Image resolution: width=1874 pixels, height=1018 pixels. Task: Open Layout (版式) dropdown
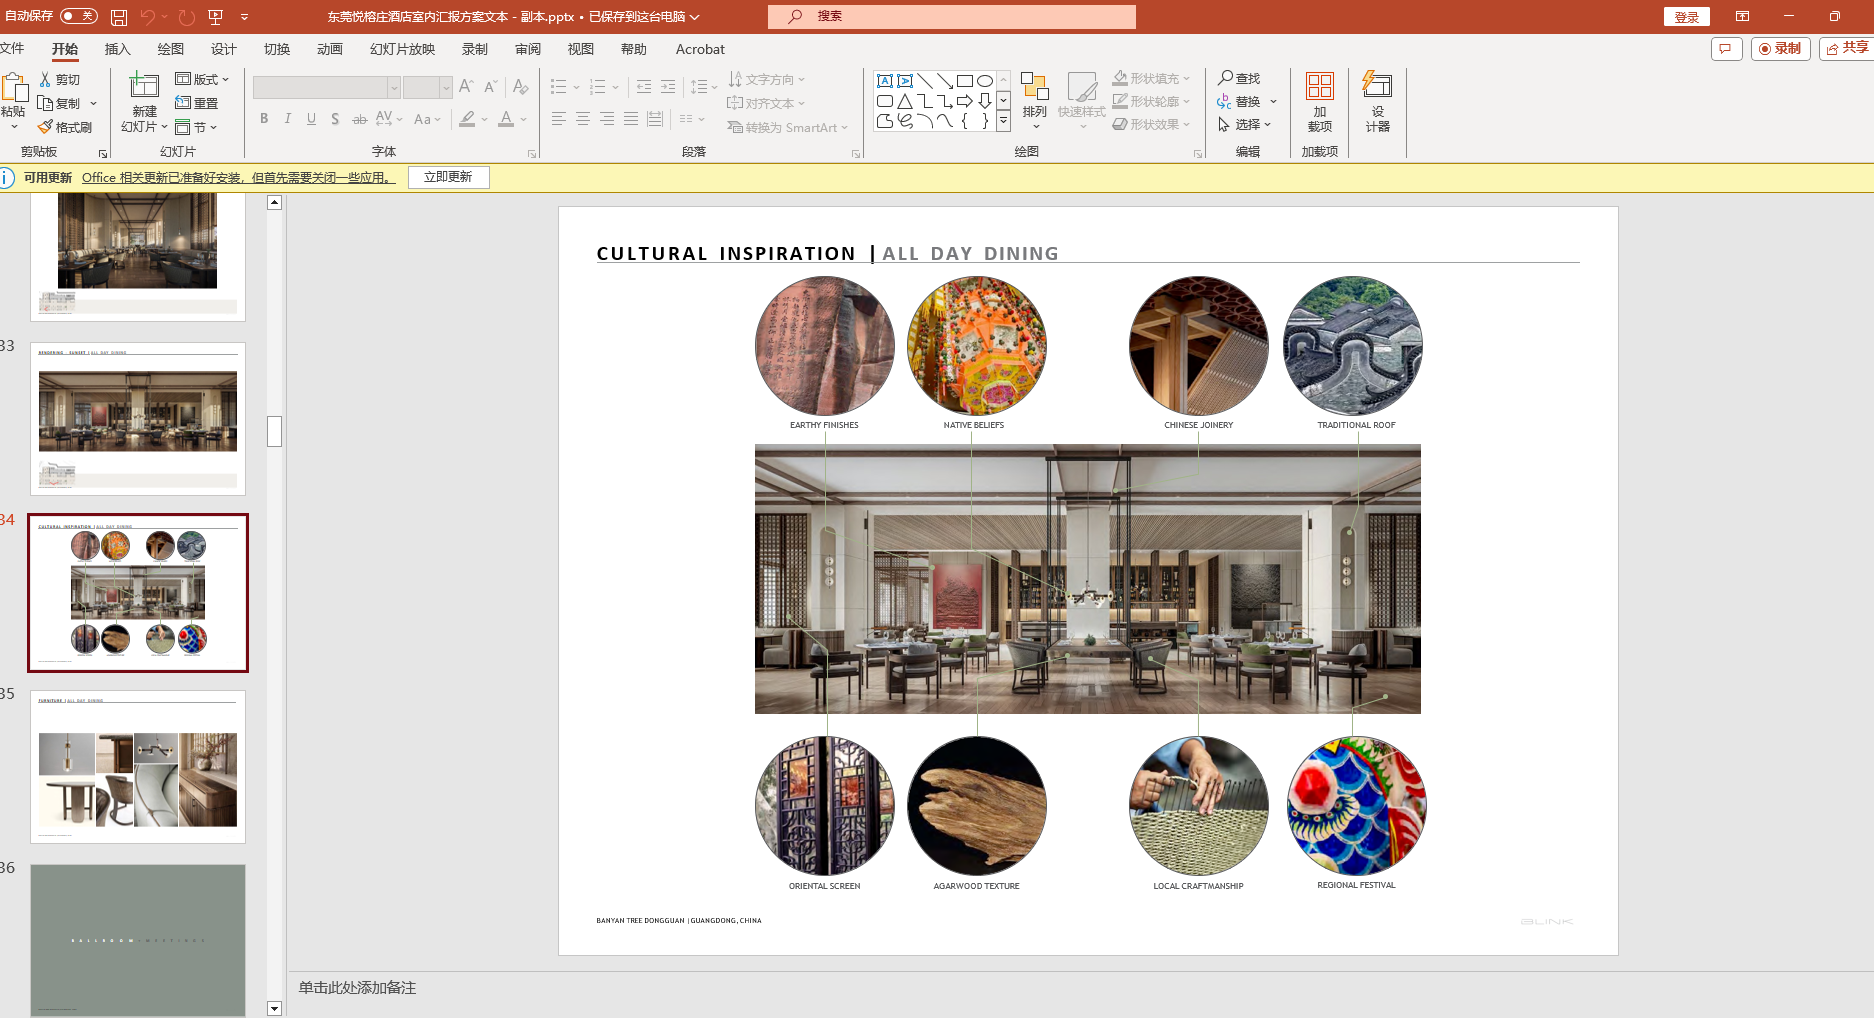(x=203, y=79)
